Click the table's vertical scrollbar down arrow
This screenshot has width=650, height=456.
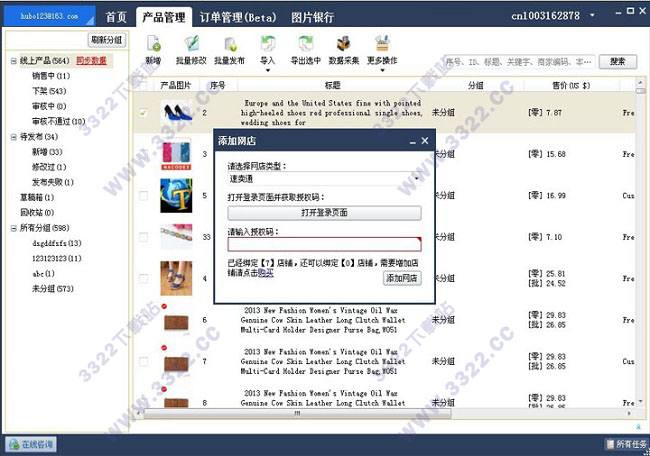(x=640, y=401)
